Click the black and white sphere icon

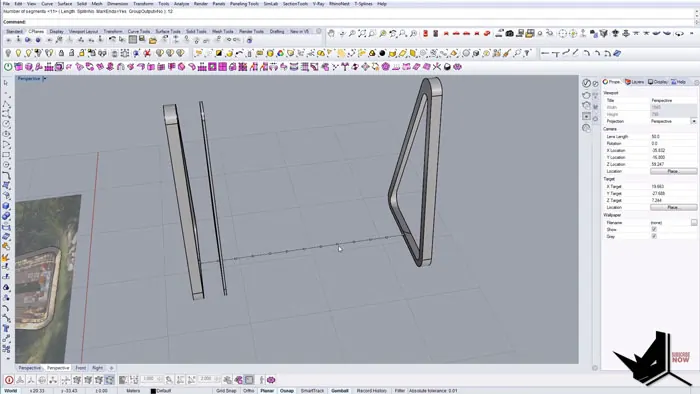pos(447,67)
